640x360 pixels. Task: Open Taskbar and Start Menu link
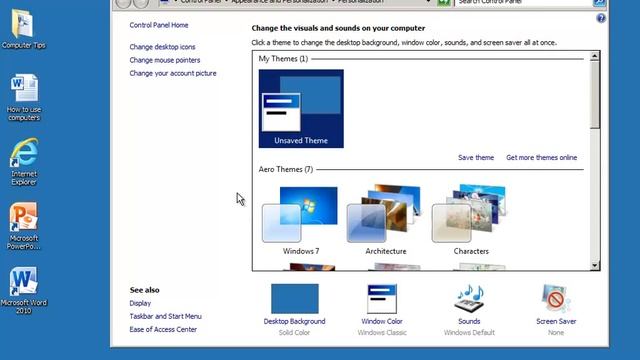pos(165,316)
